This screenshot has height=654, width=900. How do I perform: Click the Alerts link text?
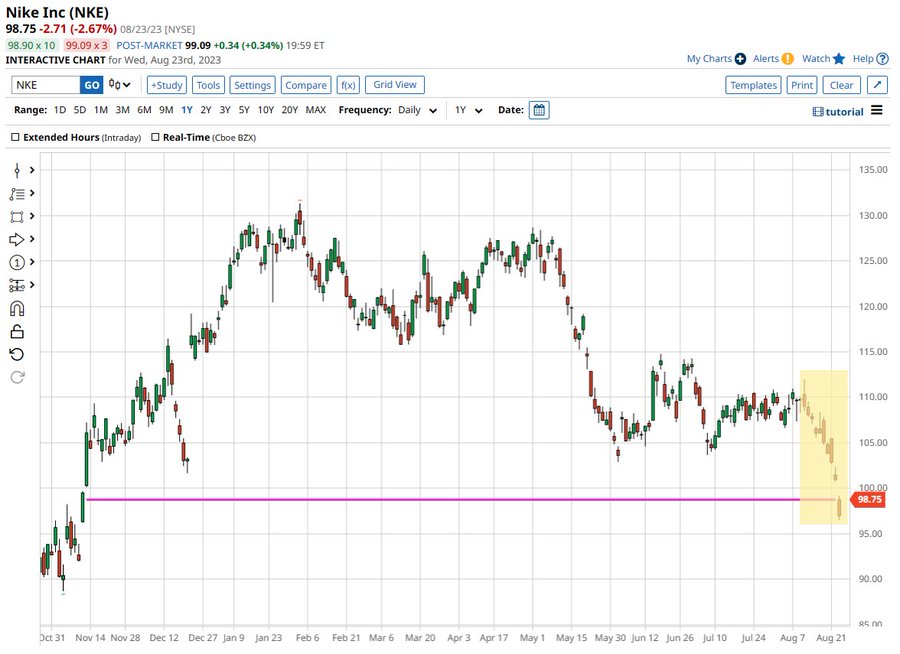[x=766, y=59]
